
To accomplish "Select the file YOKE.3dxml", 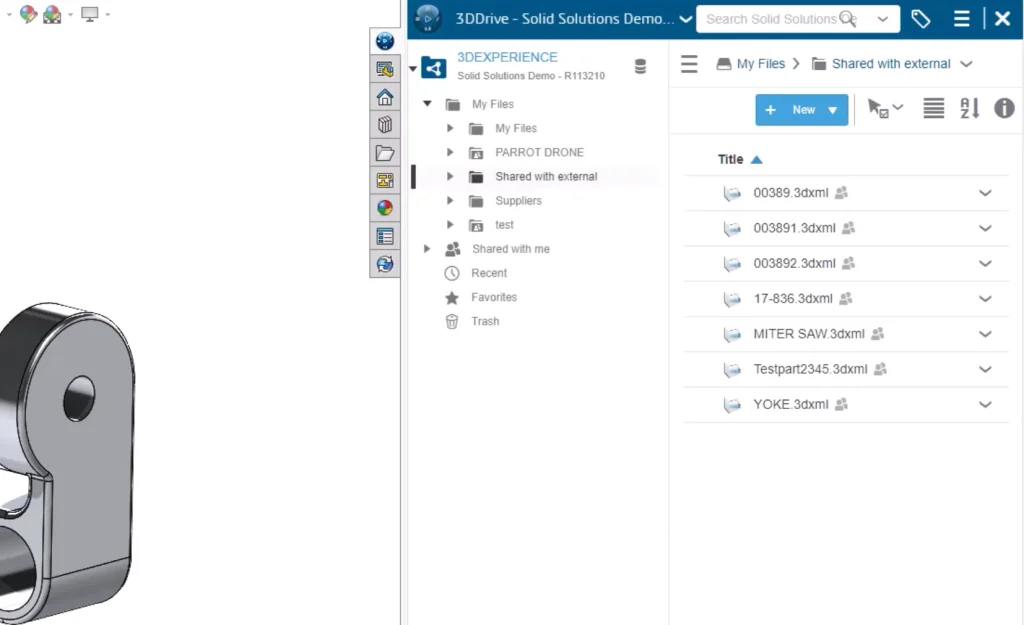I will click(x=791, y=405).
